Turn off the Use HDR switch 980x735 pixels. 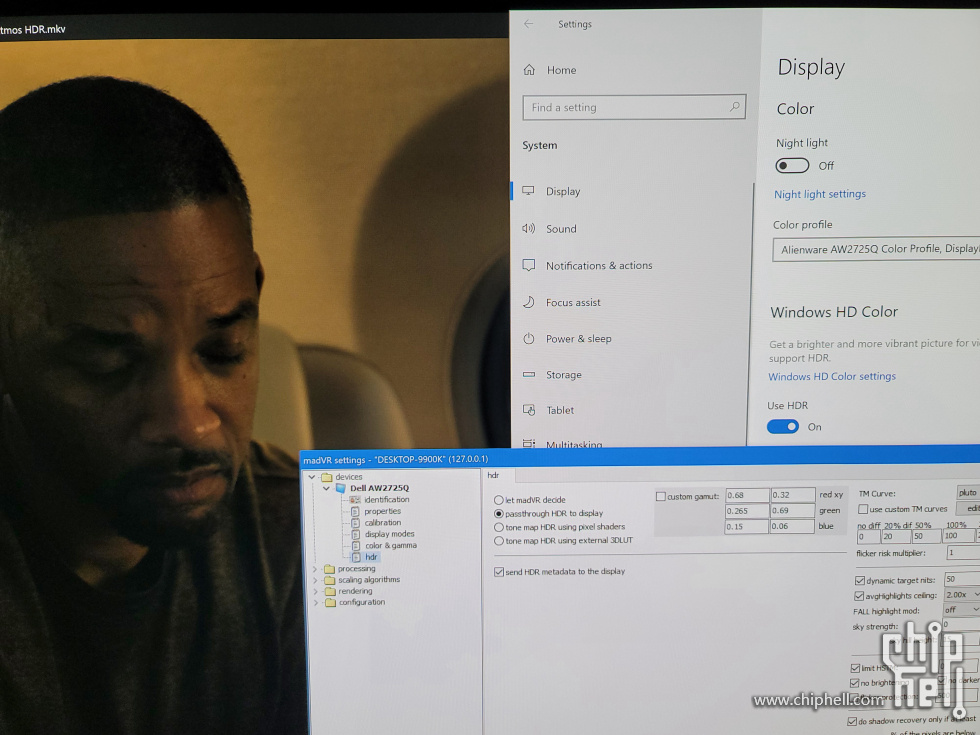tap(782, 427)
